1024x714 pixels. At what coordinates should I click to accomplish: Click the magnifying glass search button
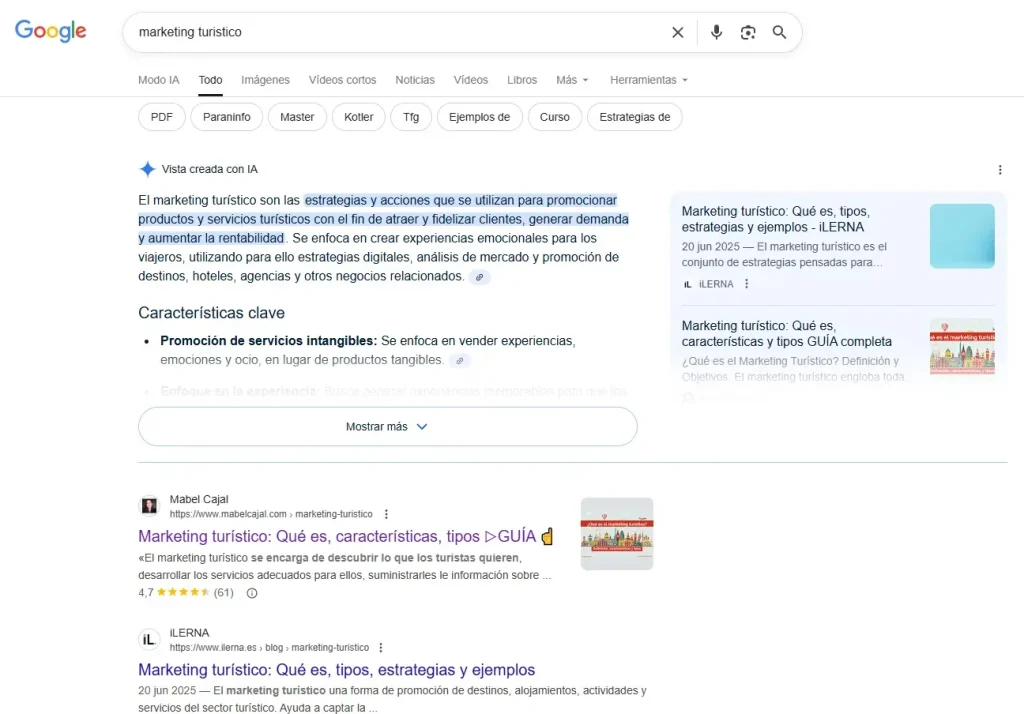[x=780, y=32]
